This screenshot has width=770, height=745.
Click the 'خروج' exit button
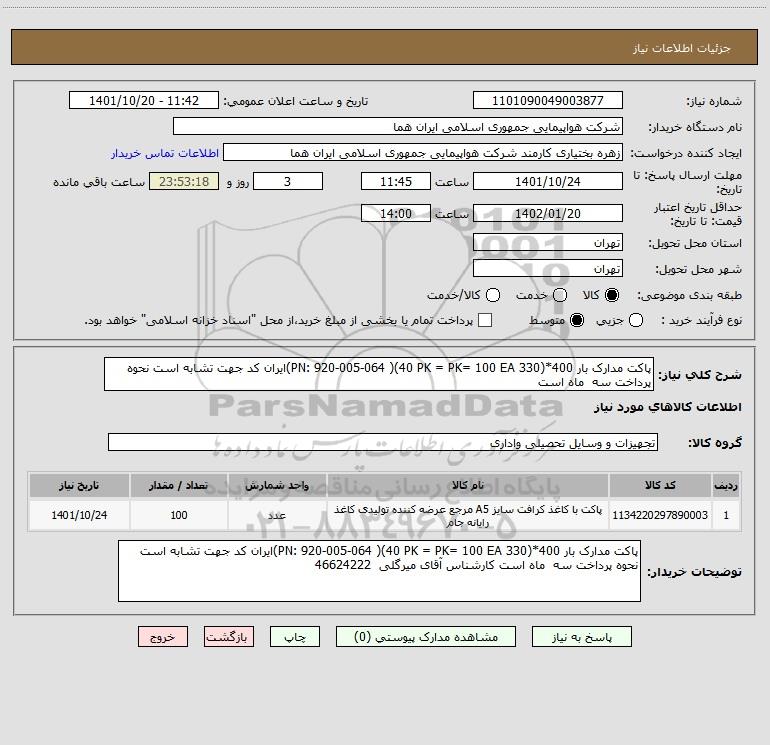162,636
